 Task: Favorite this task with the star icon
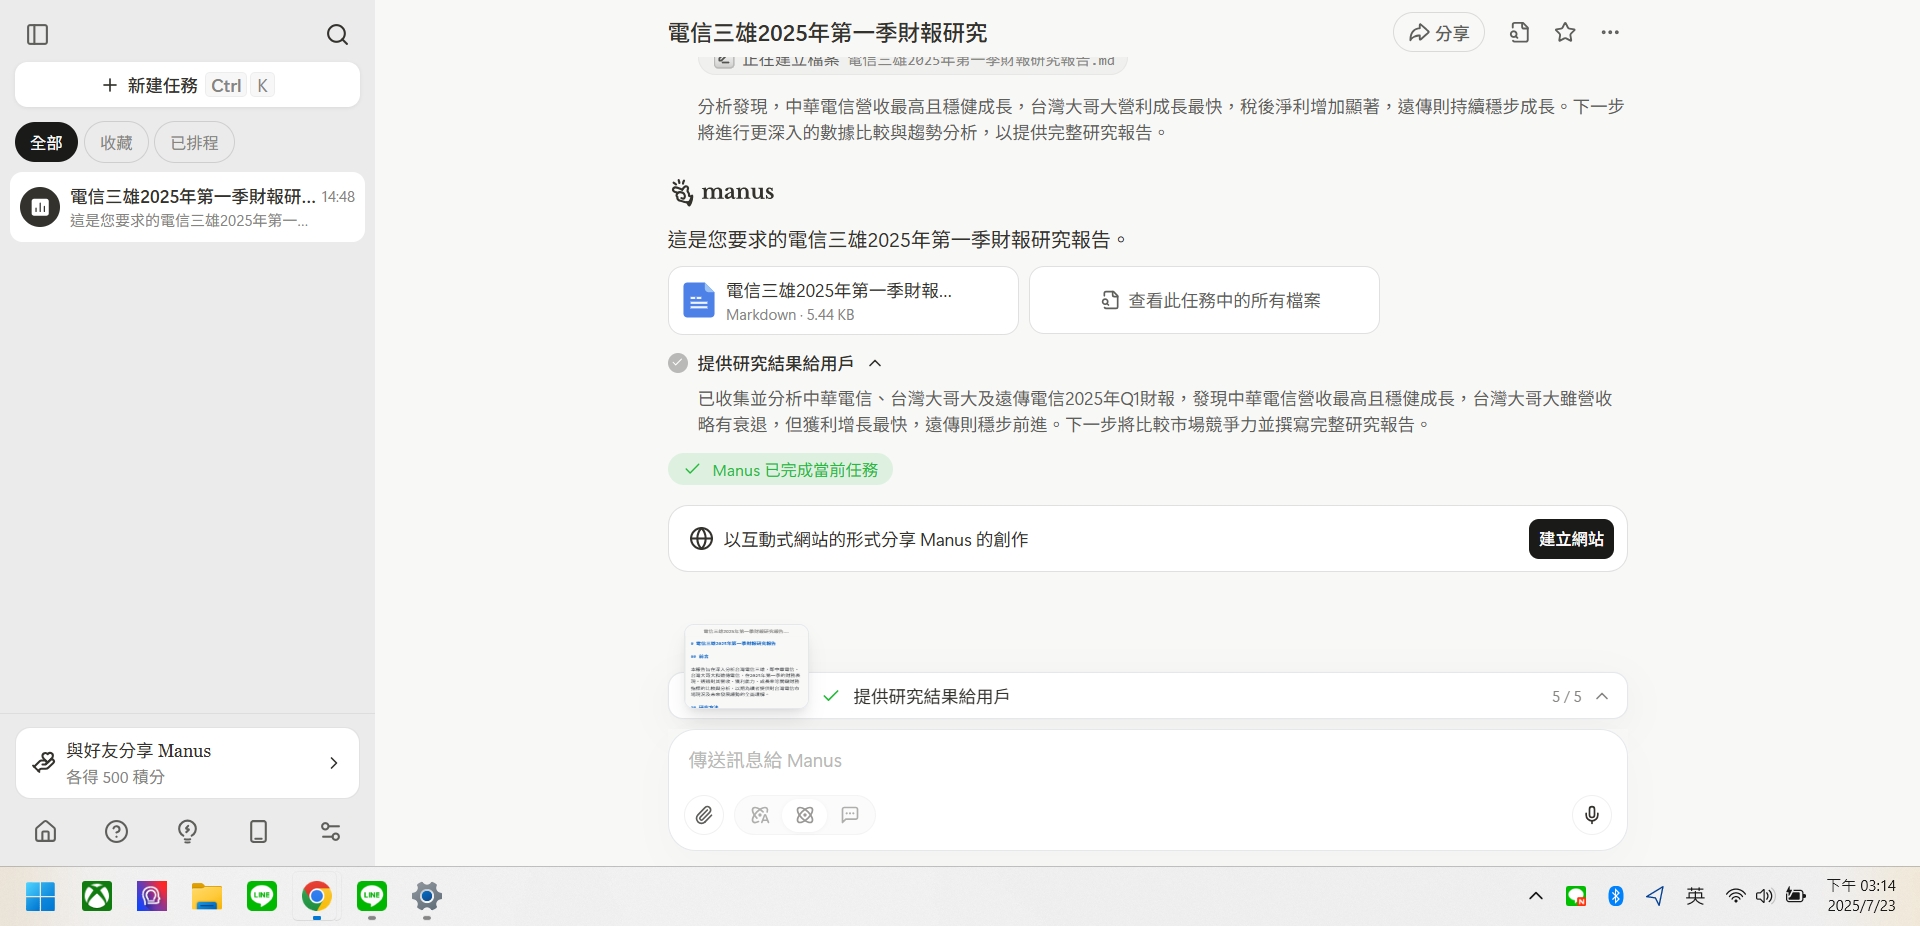[x=1565, y=33]
